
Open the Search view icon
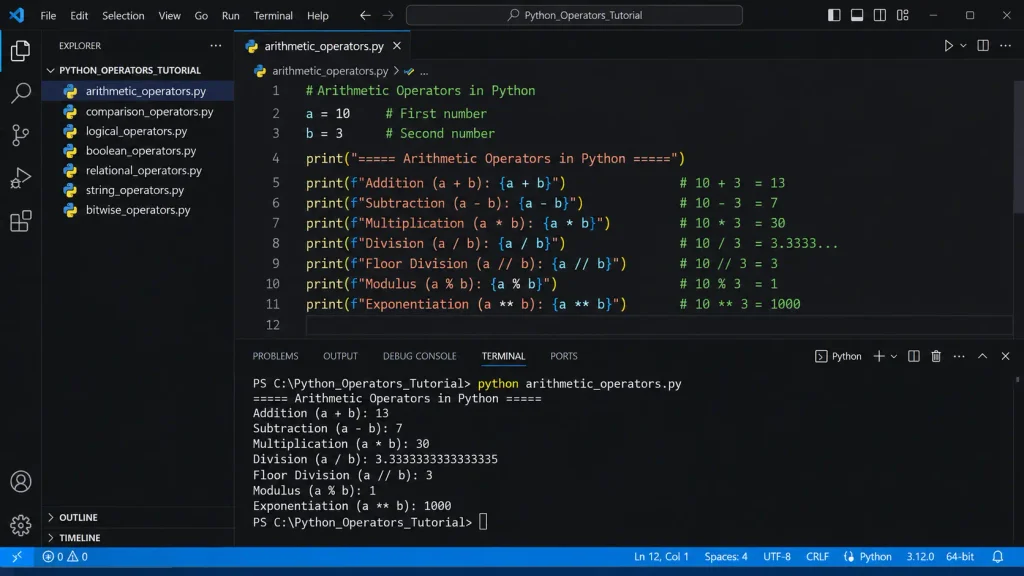[x=20, y=93]
